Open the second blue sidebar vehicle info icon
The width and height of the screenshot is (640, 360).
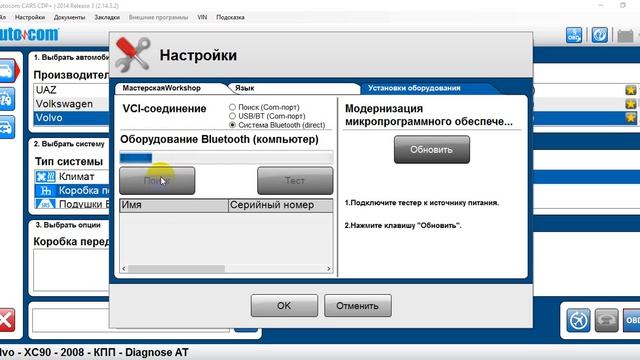(7, 99)
